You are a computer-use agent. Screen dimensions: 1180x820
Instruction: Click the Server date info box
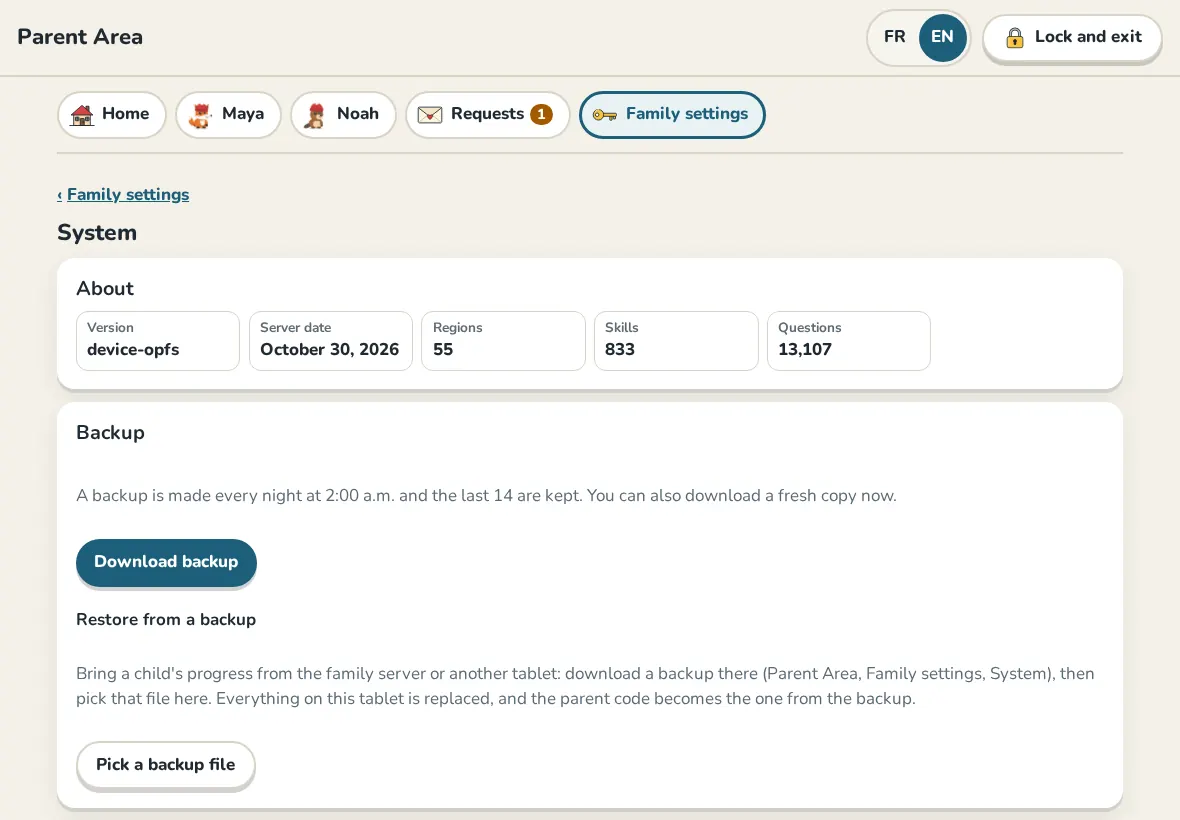(x=330, y=341)
